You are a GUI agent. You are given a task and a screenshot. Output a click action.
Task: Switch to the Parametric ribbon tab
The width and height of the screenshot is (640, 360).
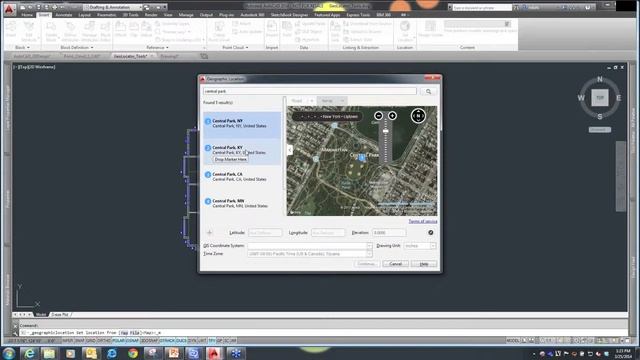[x=107, y=15]
